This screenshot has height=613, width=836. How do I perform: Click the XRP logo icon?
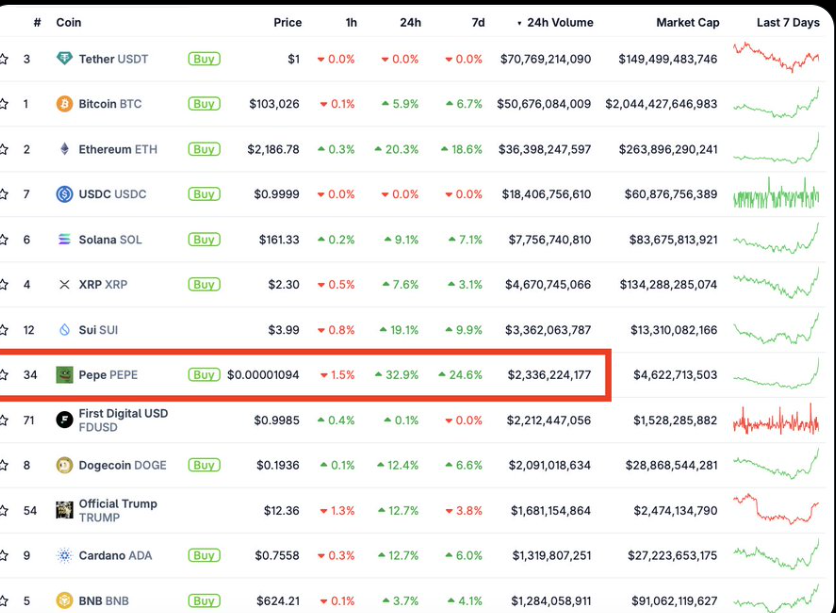(x=65, y=285)
